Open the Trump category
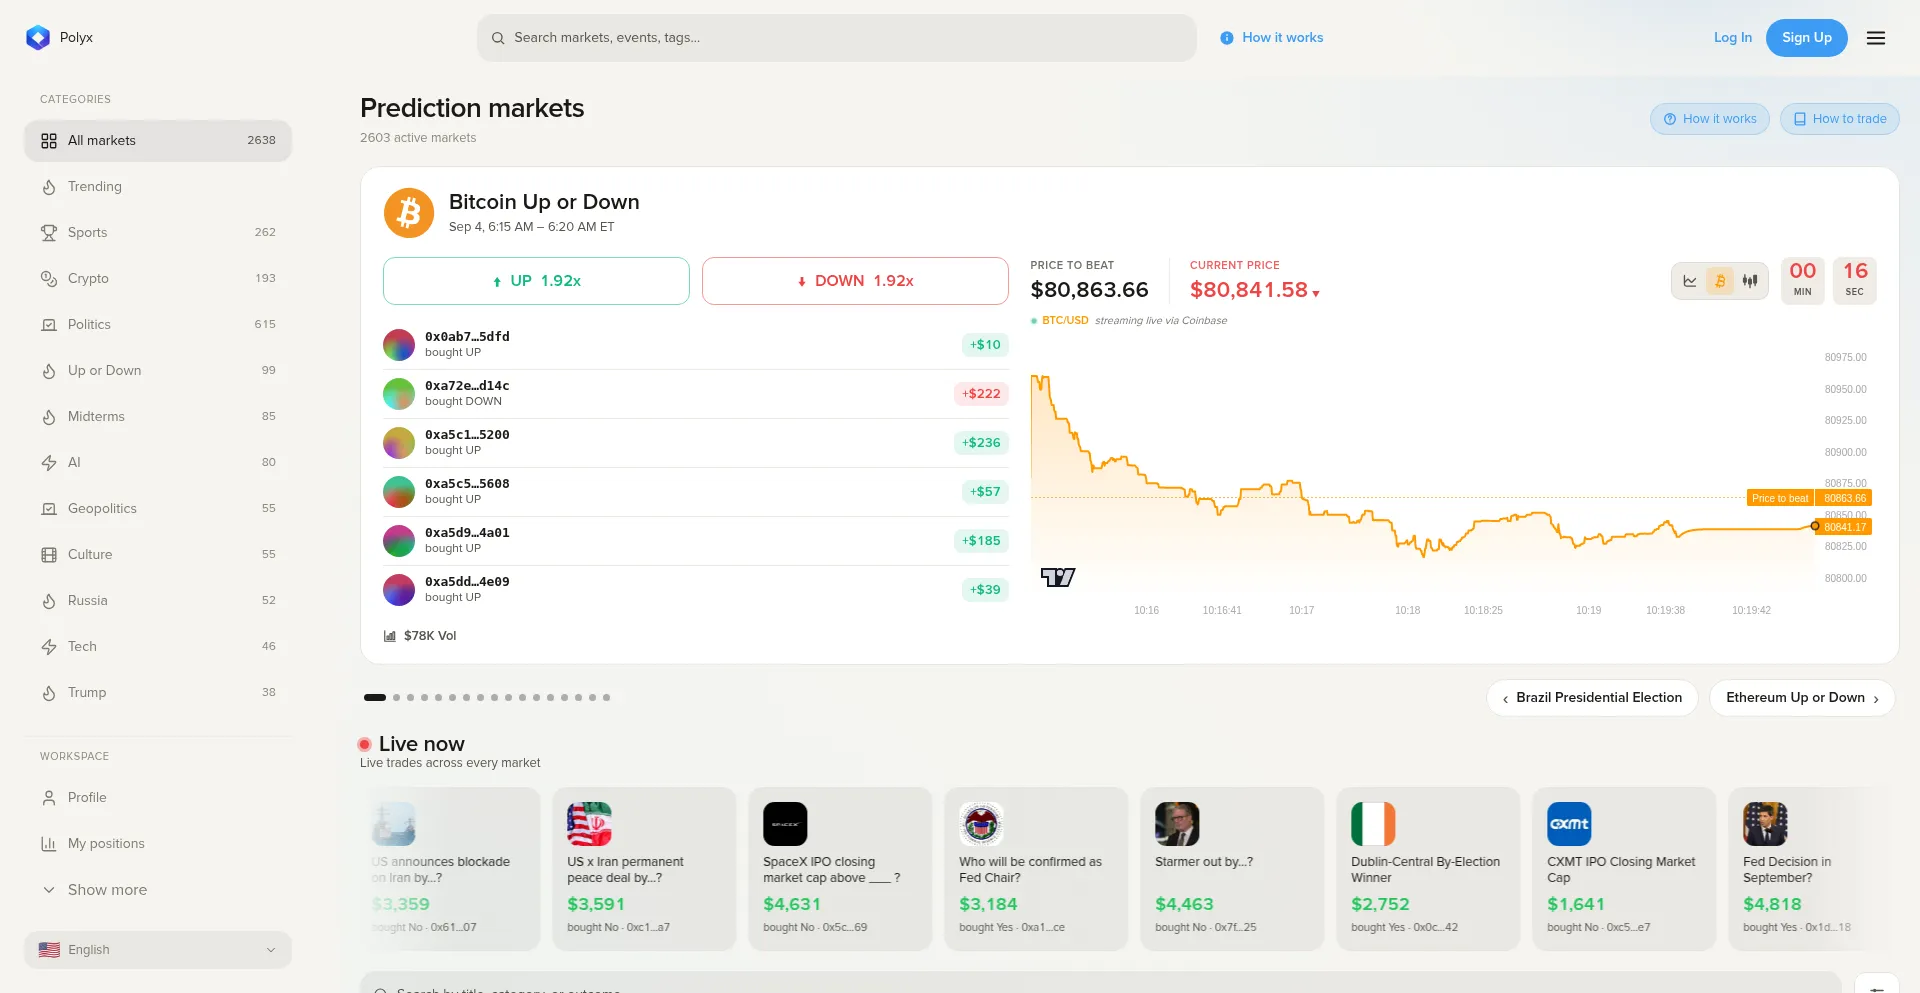 click(158, 693)
